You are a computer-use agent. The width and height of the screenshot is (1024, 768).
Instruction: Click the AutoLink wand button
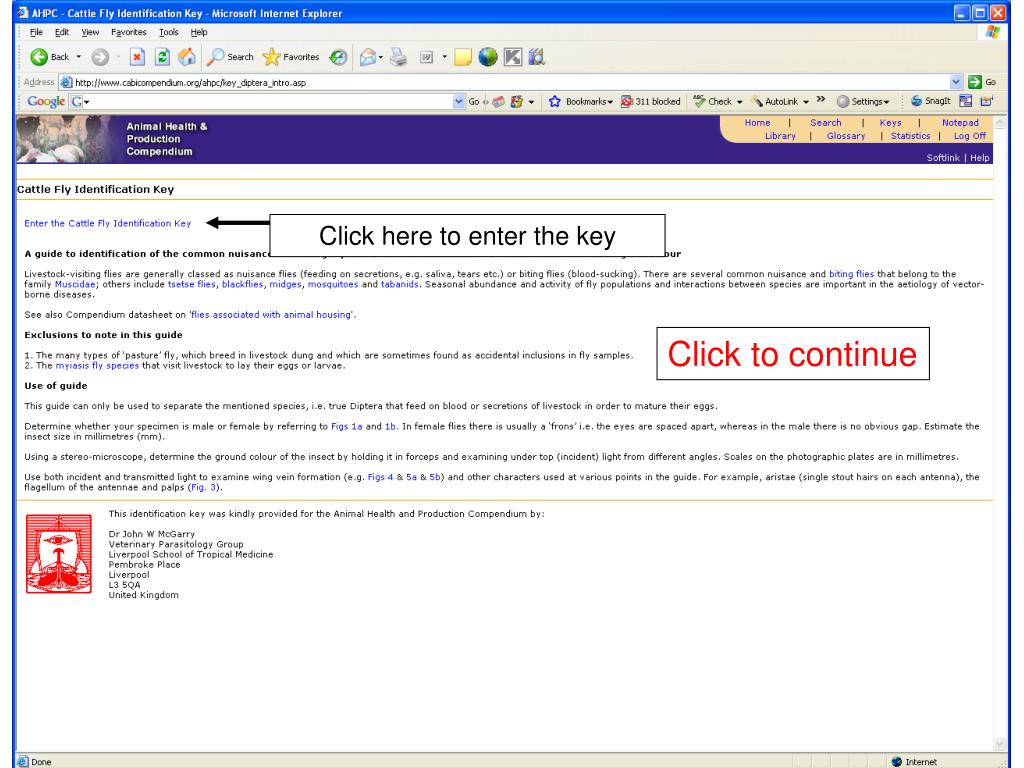pyautogui.click(x=775, y=101)
